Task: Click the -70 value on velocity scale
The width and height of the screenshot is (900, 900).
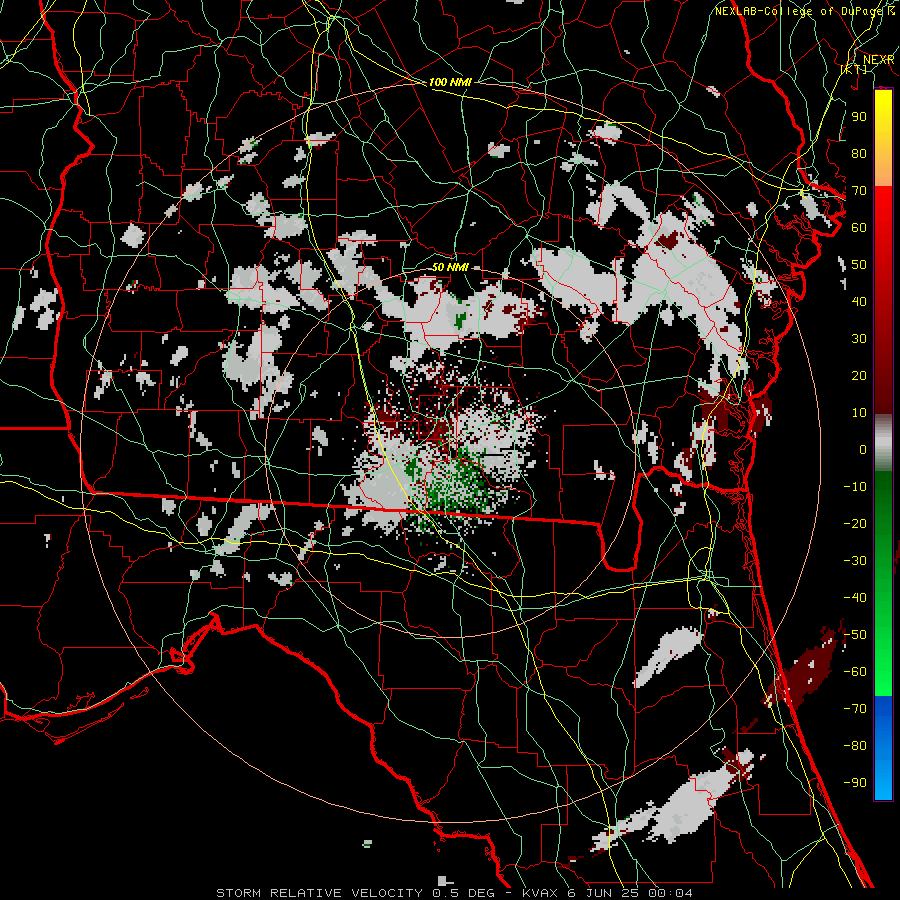Action: point(855,709)
